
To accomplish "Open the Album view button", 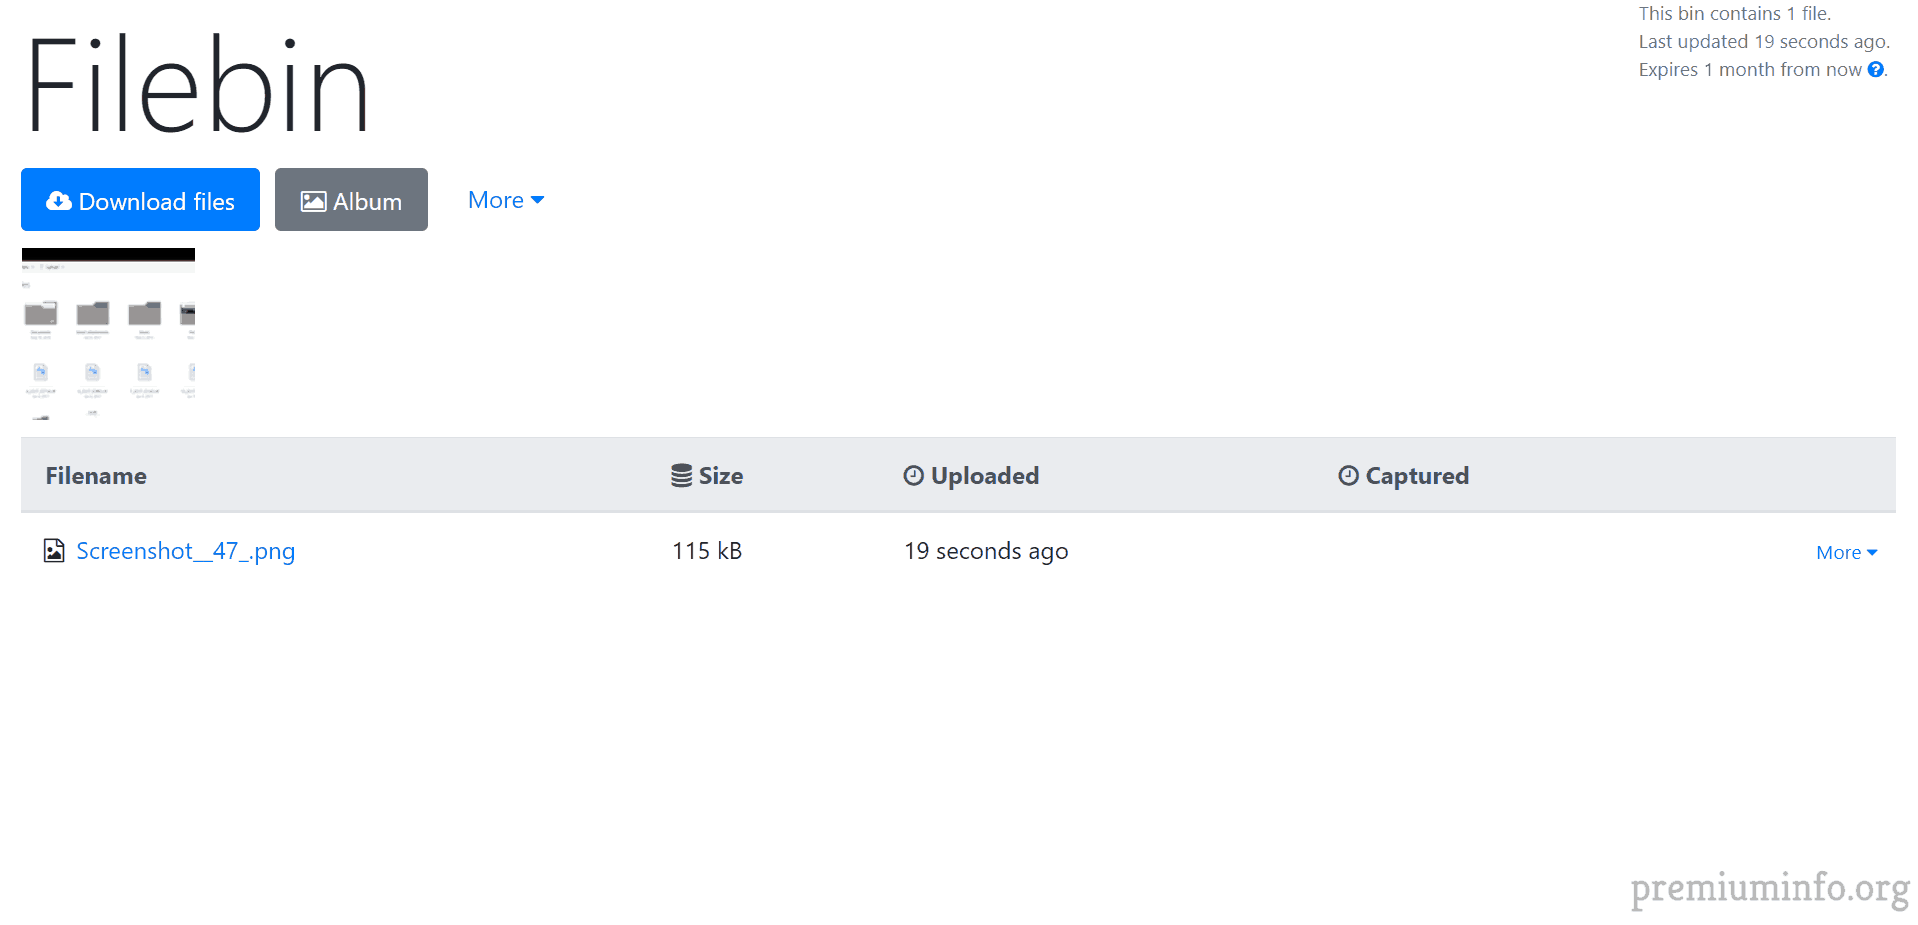I will click(x=351, y=199).
